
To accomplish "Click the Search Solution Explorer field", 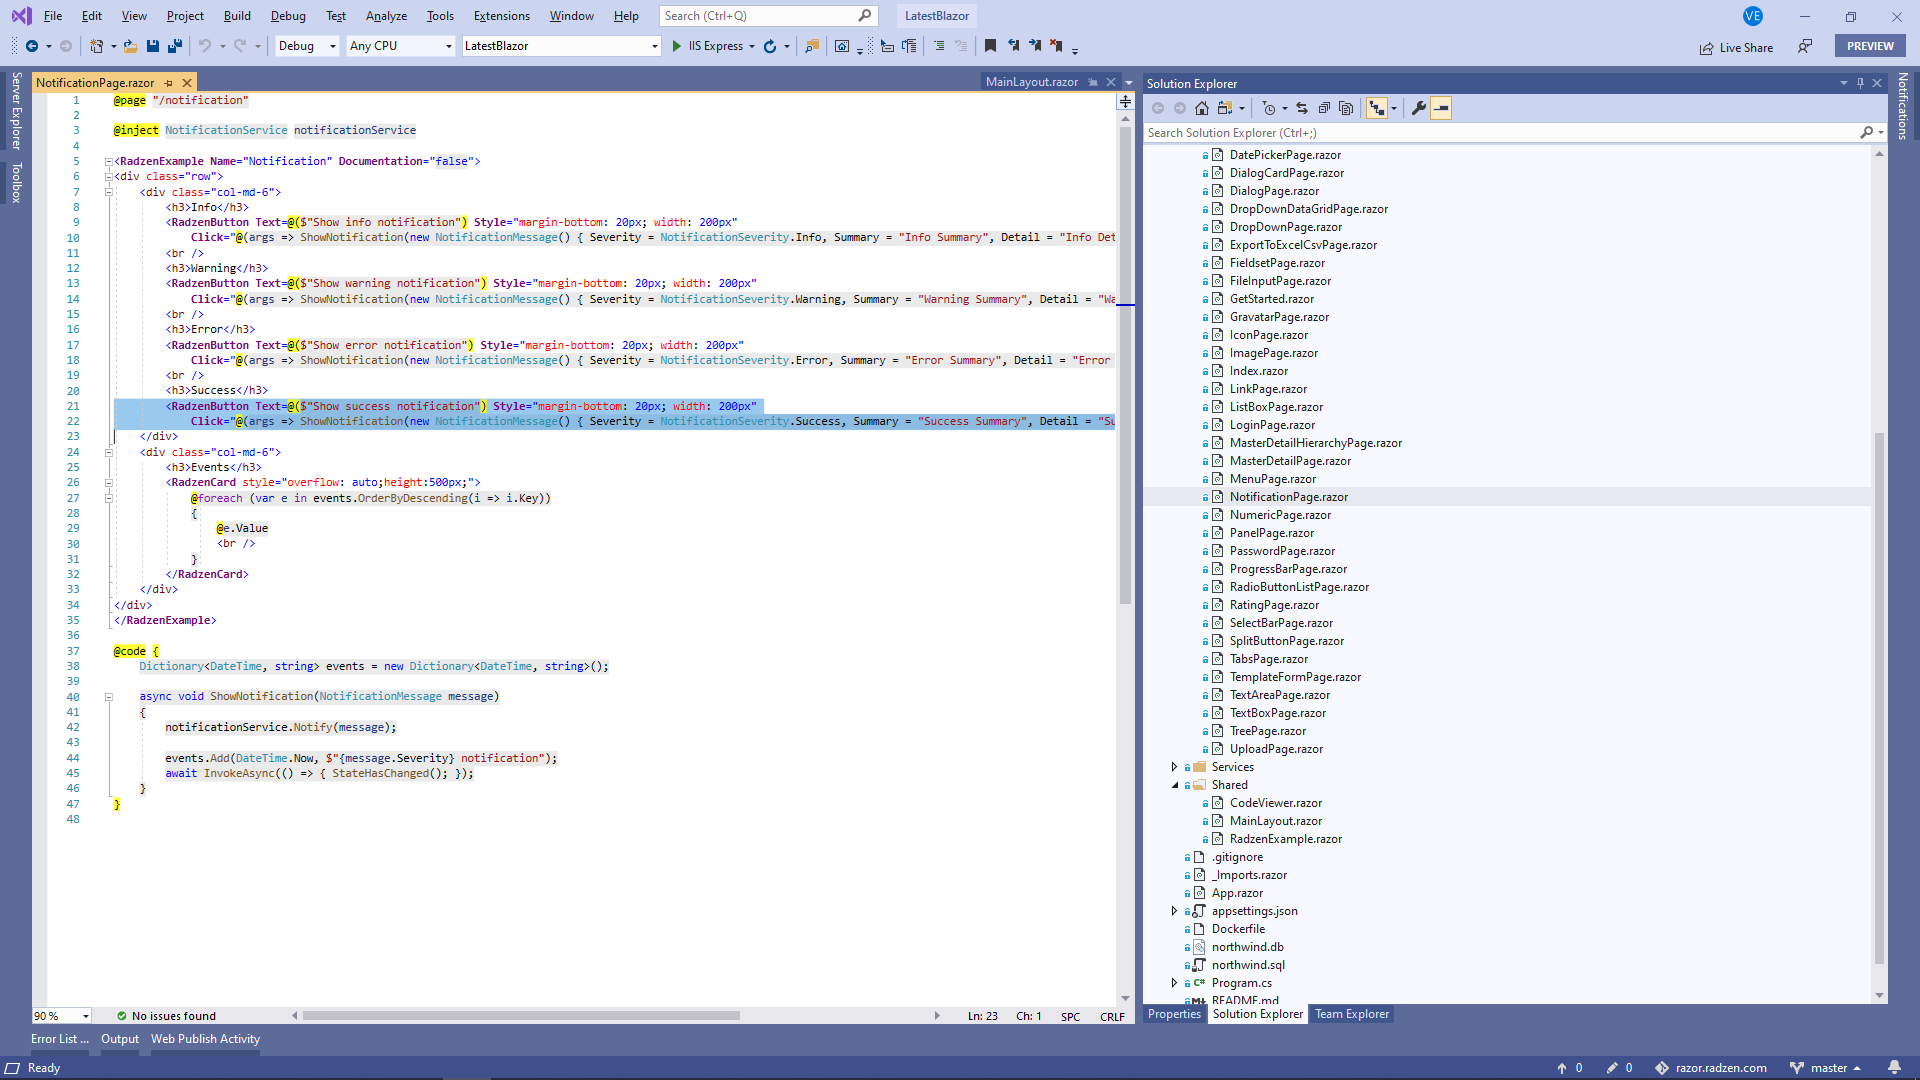I will [x=1514, y=133].
